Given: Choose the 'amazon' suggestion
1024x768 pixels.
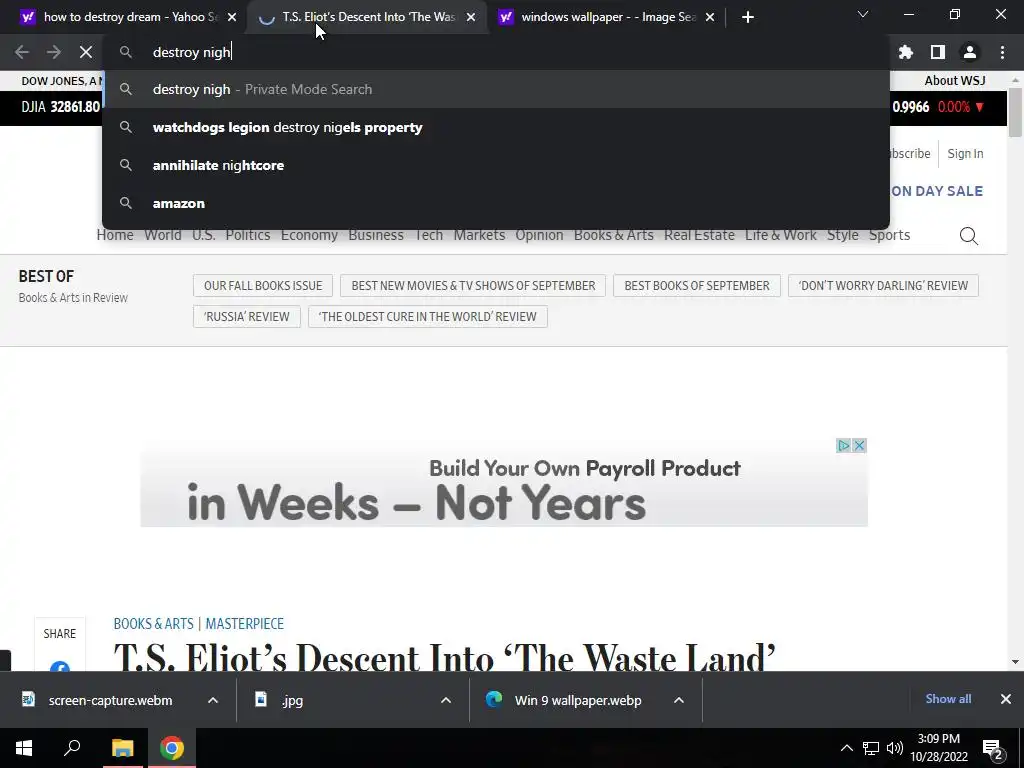Looking at the screenshot, I should [496, 203].
